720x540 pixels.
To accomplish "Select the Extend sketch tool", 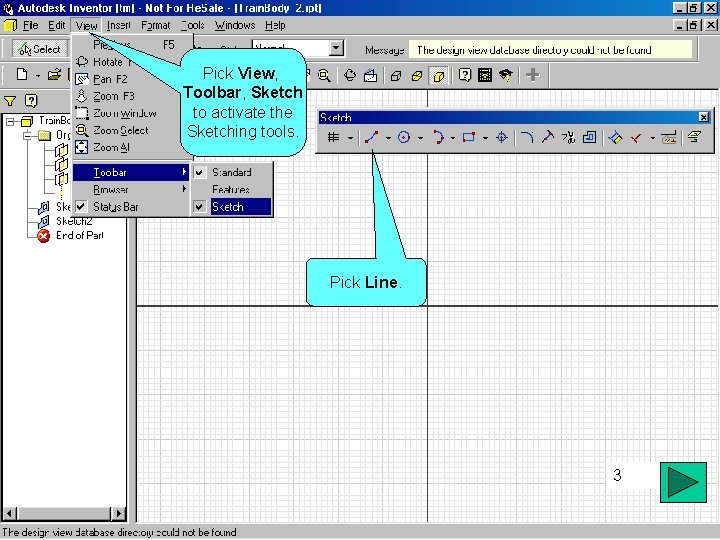I will coord(547,137).
